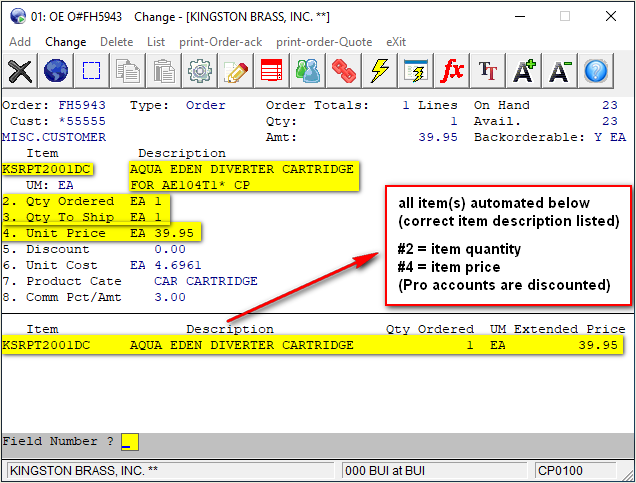
Task: Click KINGSTON BRASS, INC. status bar panel
Action: (x=170, y=471)
